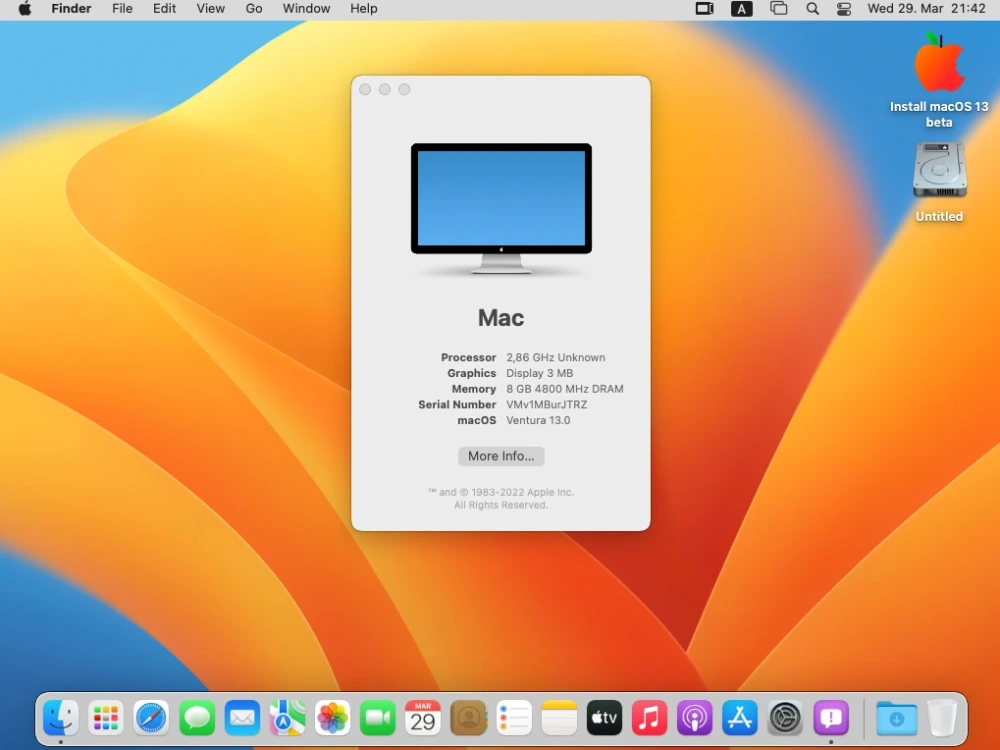Open Spotlight search in menu bar
This screenshot has height=750, width=1000.
click(x=812, y=9)
